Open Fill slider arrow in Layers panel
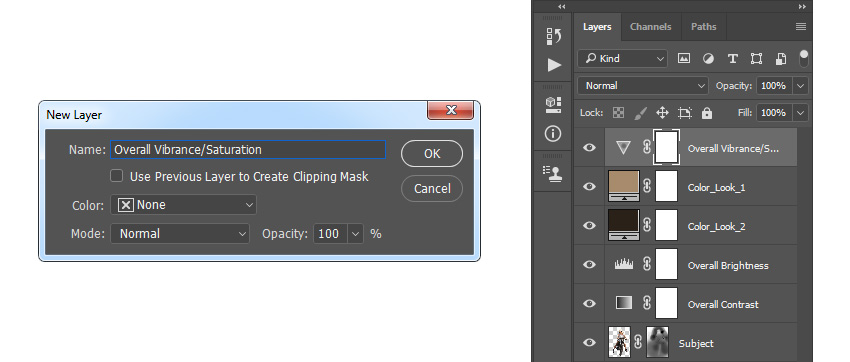The image size is (850, 362). coord(801,113)
